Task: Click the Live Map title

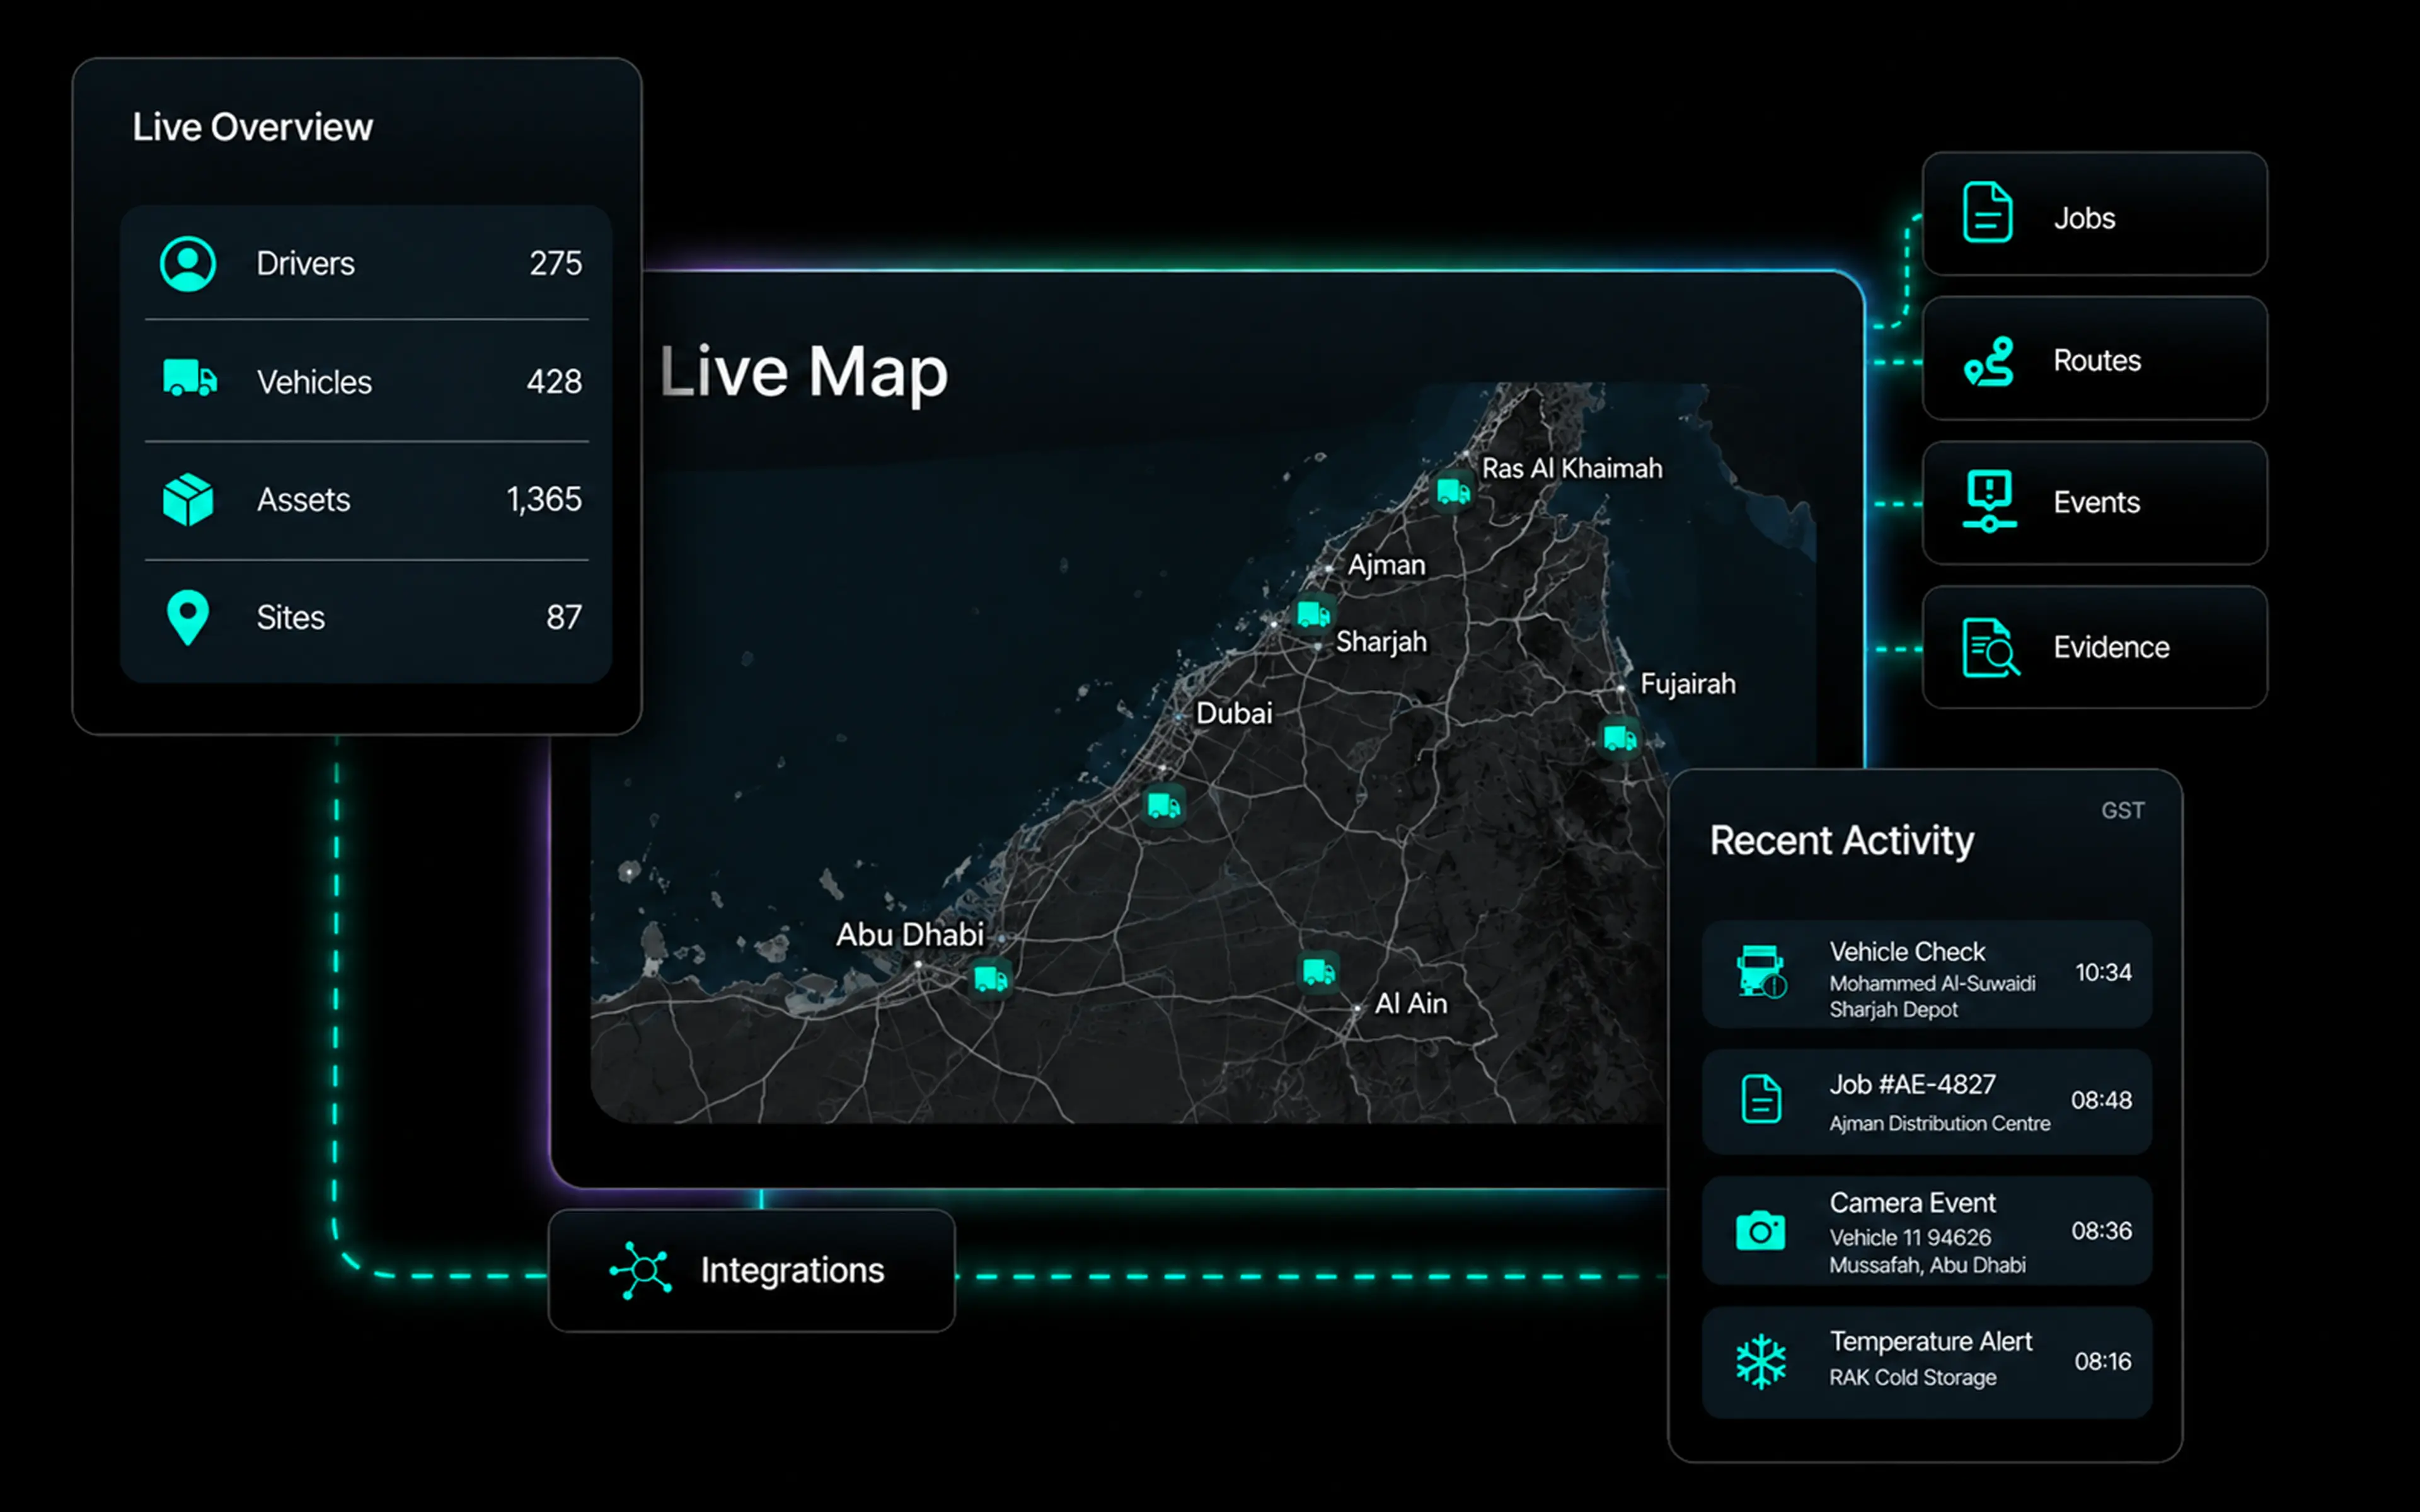Action: (803, 372)
